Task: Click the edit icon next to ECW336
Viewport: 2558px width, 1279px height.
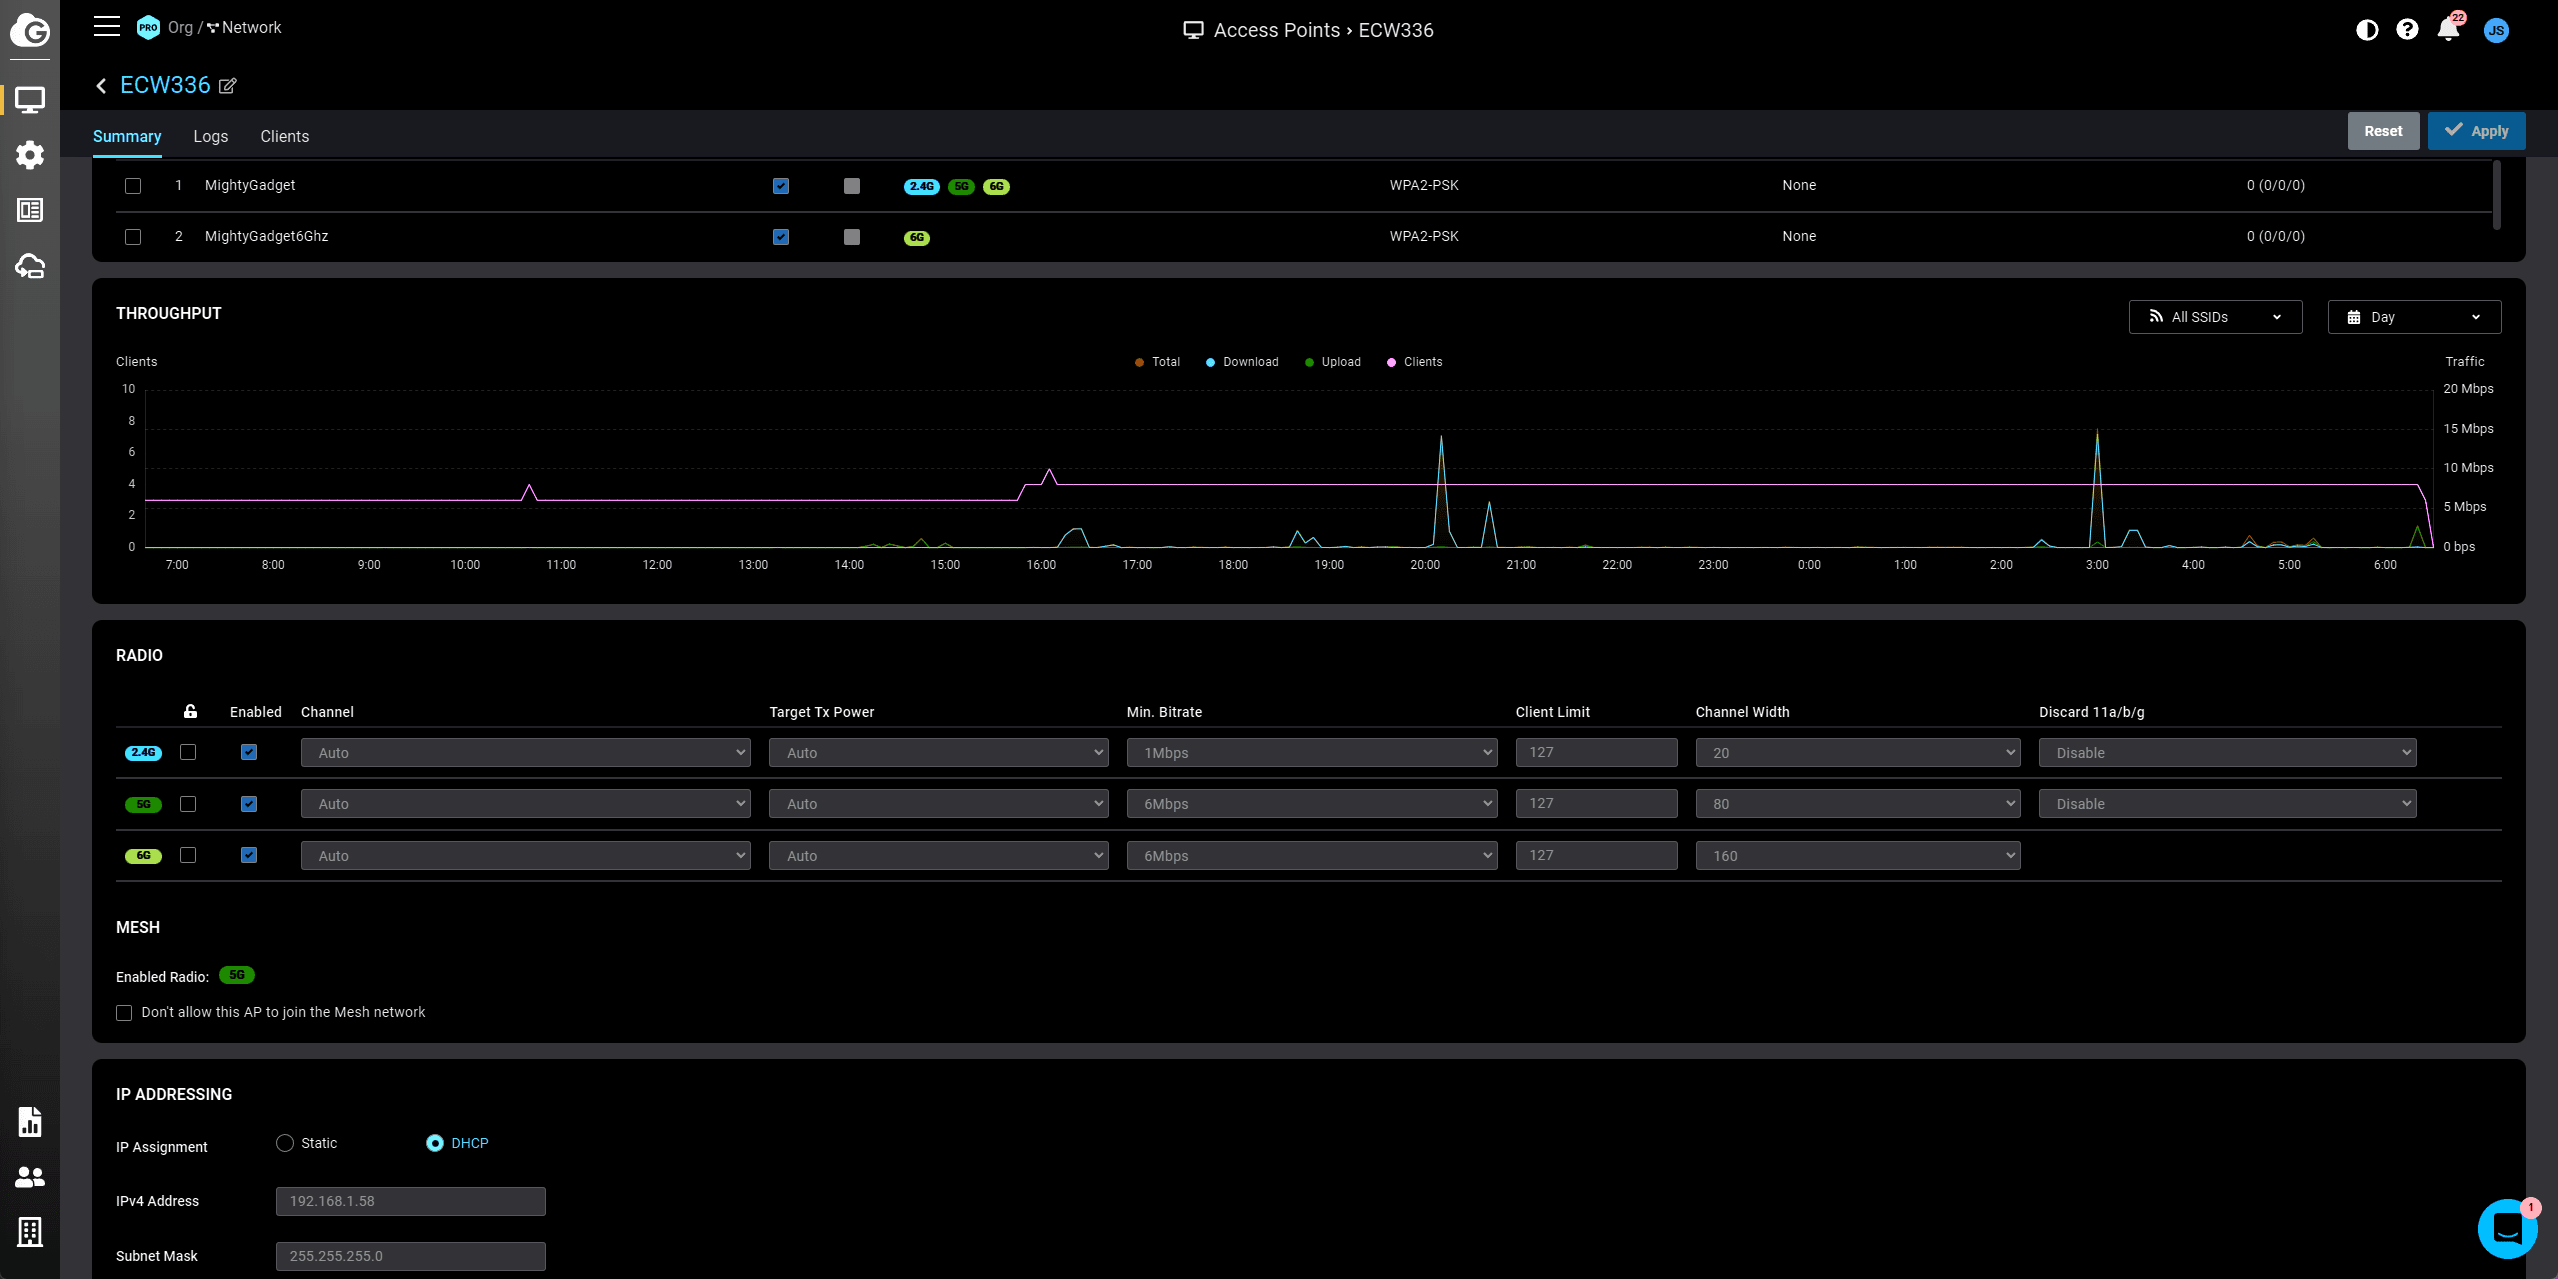Action: 228,86
